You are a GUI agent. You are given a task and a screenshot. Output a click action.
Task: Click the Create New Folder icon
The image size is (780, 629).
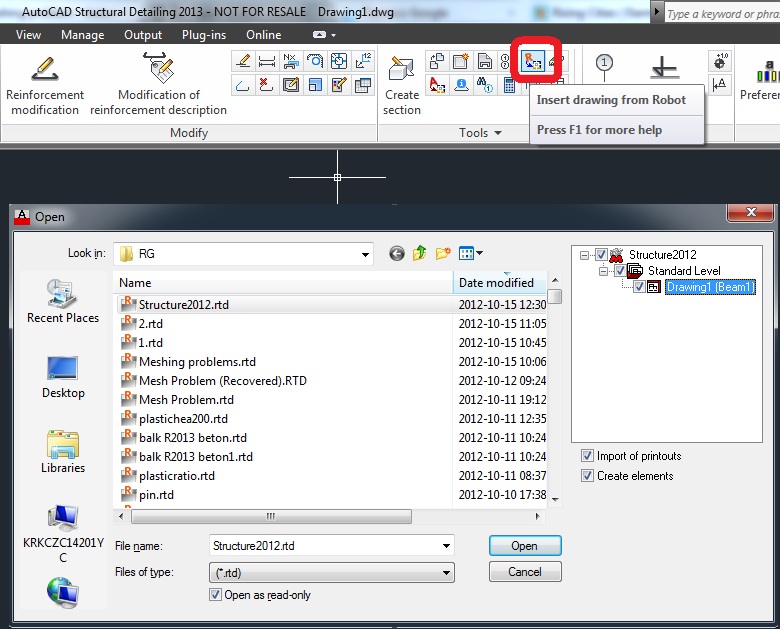pos(443,253)
